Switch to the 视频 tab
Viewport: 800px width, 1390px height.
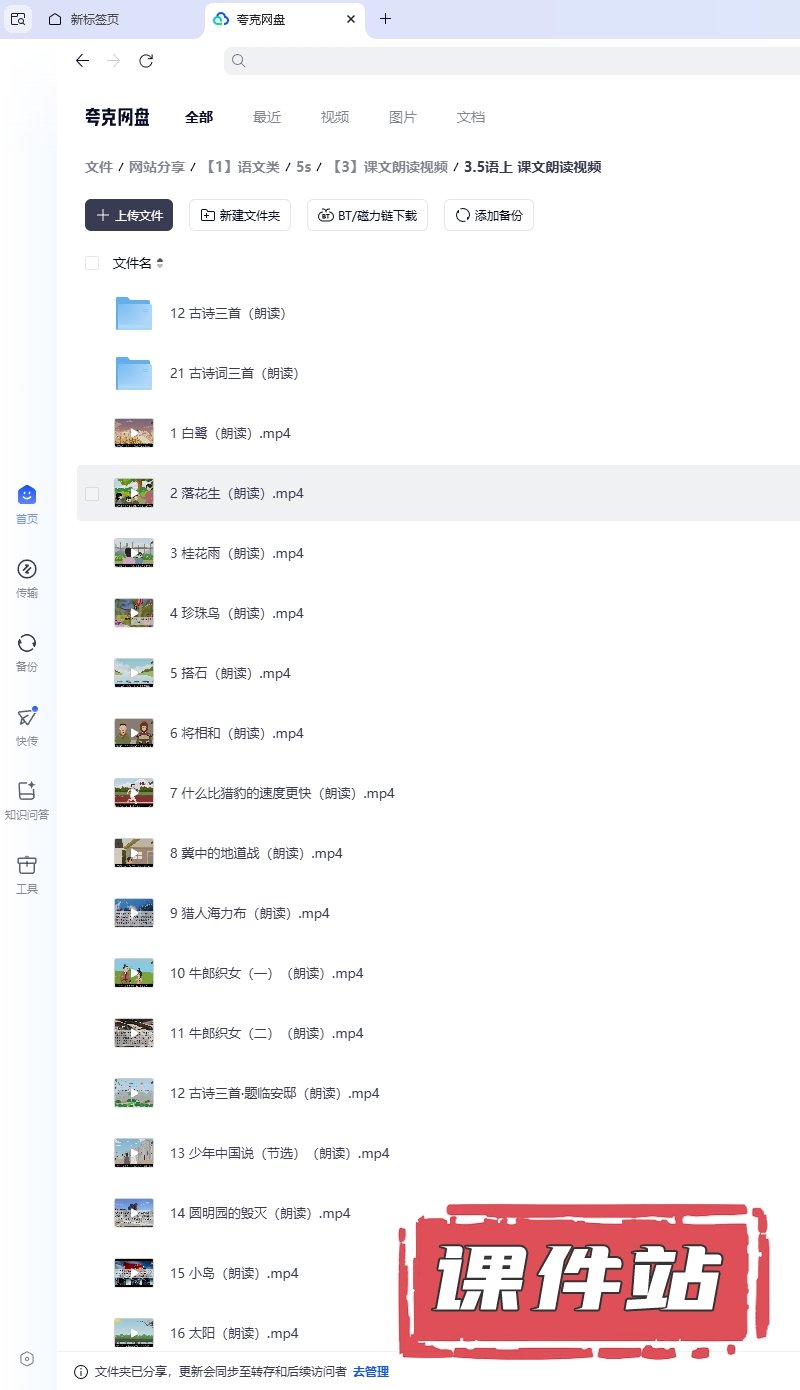pos(335,117)
